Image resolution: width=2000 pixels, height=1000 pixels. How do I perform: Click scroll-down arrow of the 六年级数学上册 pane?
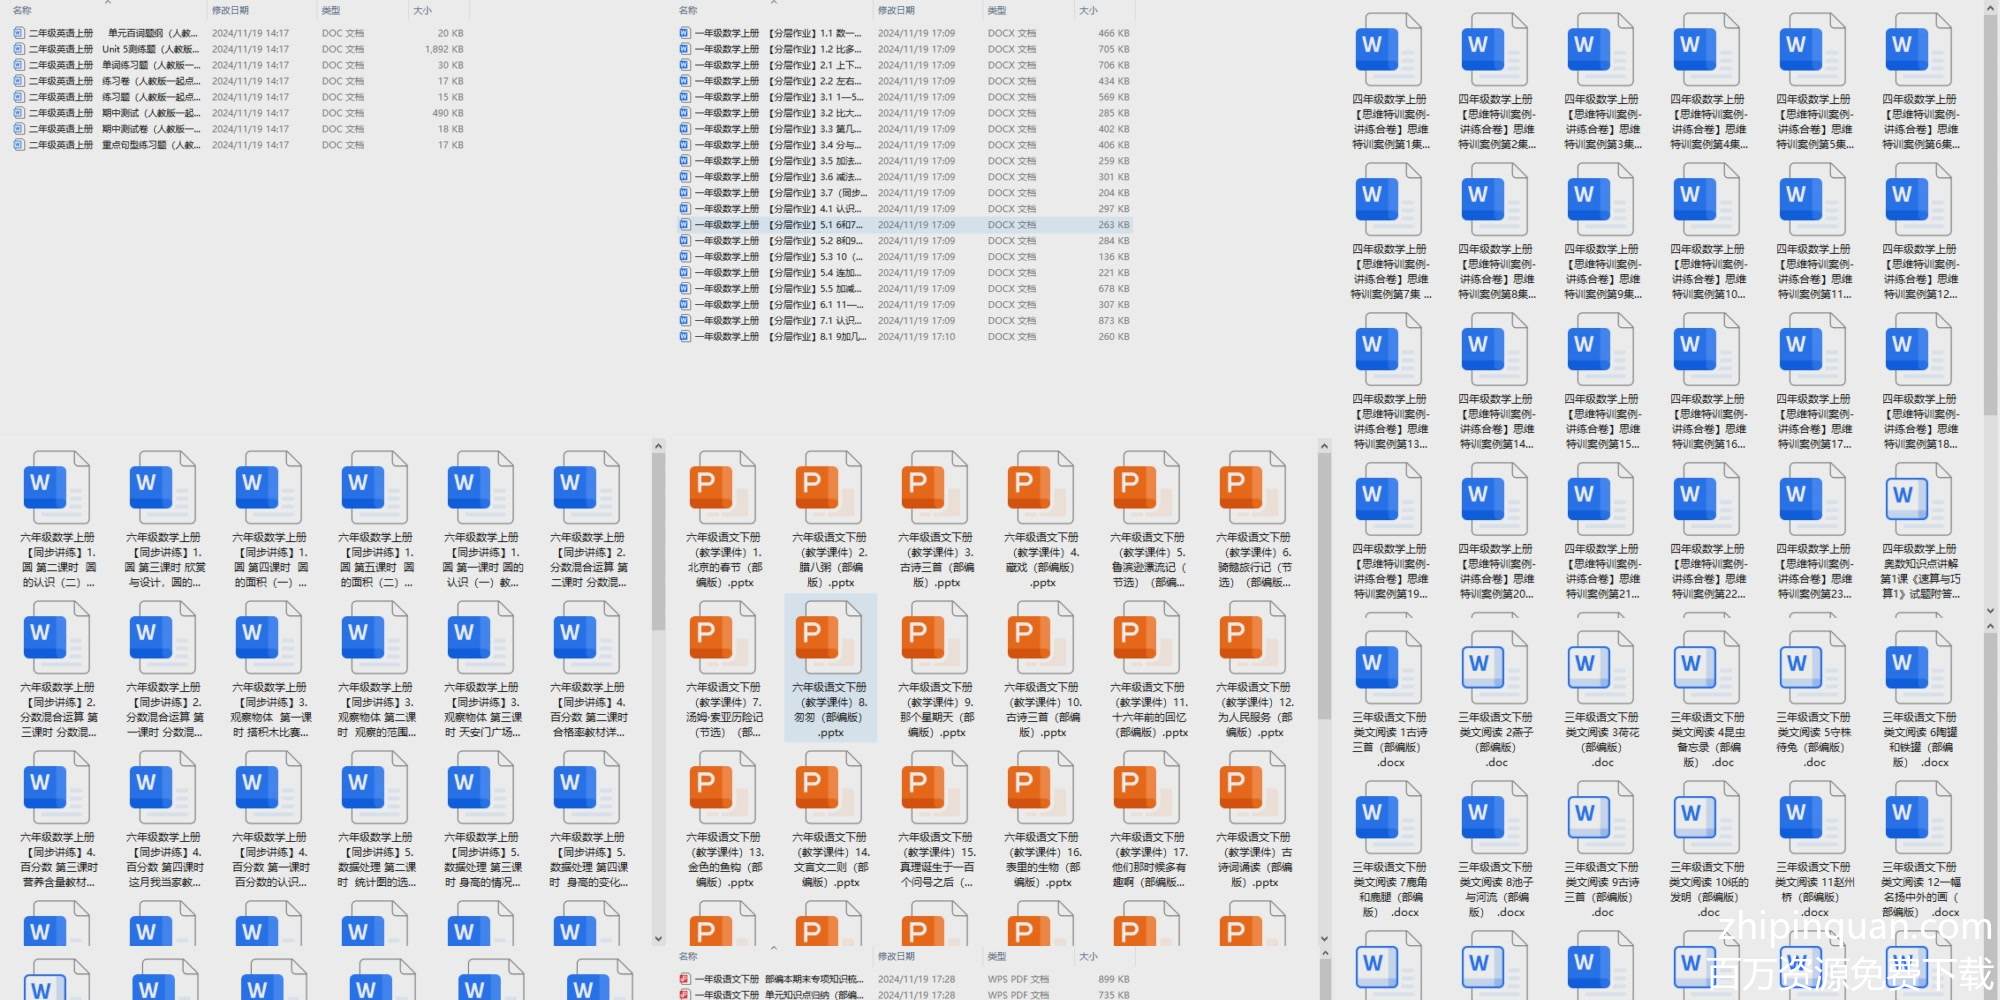(x=658, y=939)
